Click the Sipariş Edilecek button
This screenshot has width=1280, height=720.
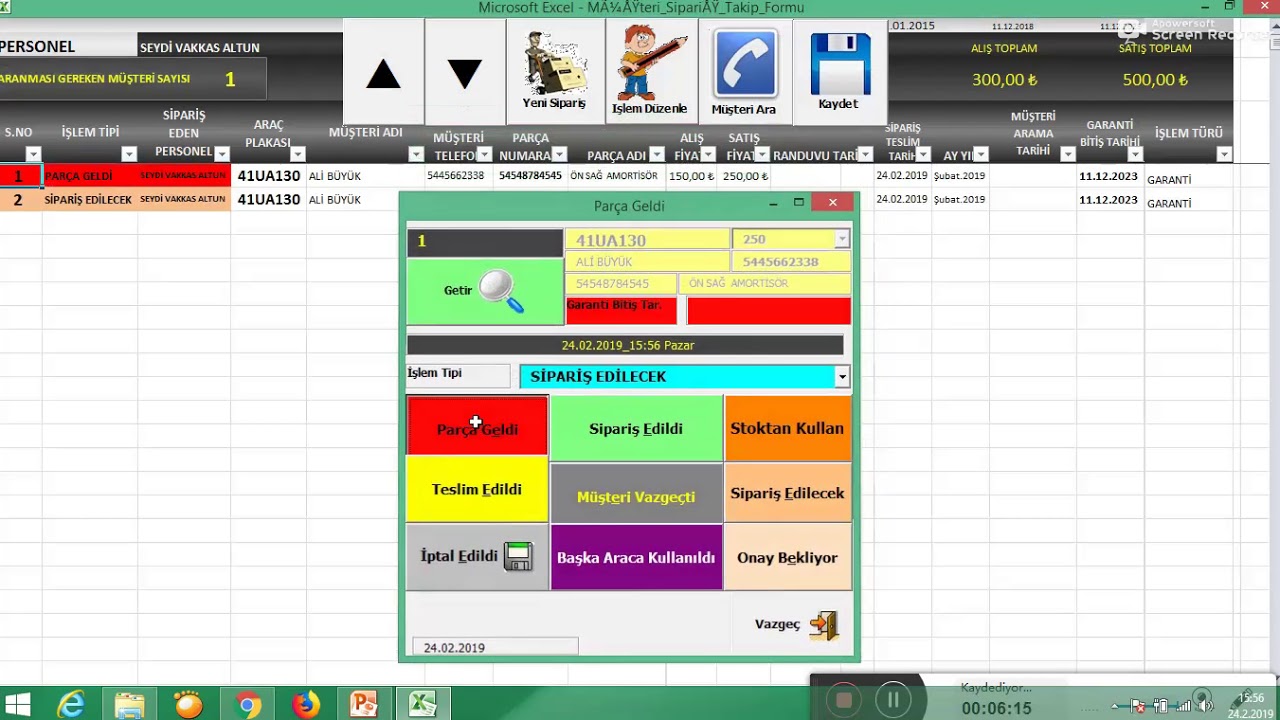click(x=788, y=493)
